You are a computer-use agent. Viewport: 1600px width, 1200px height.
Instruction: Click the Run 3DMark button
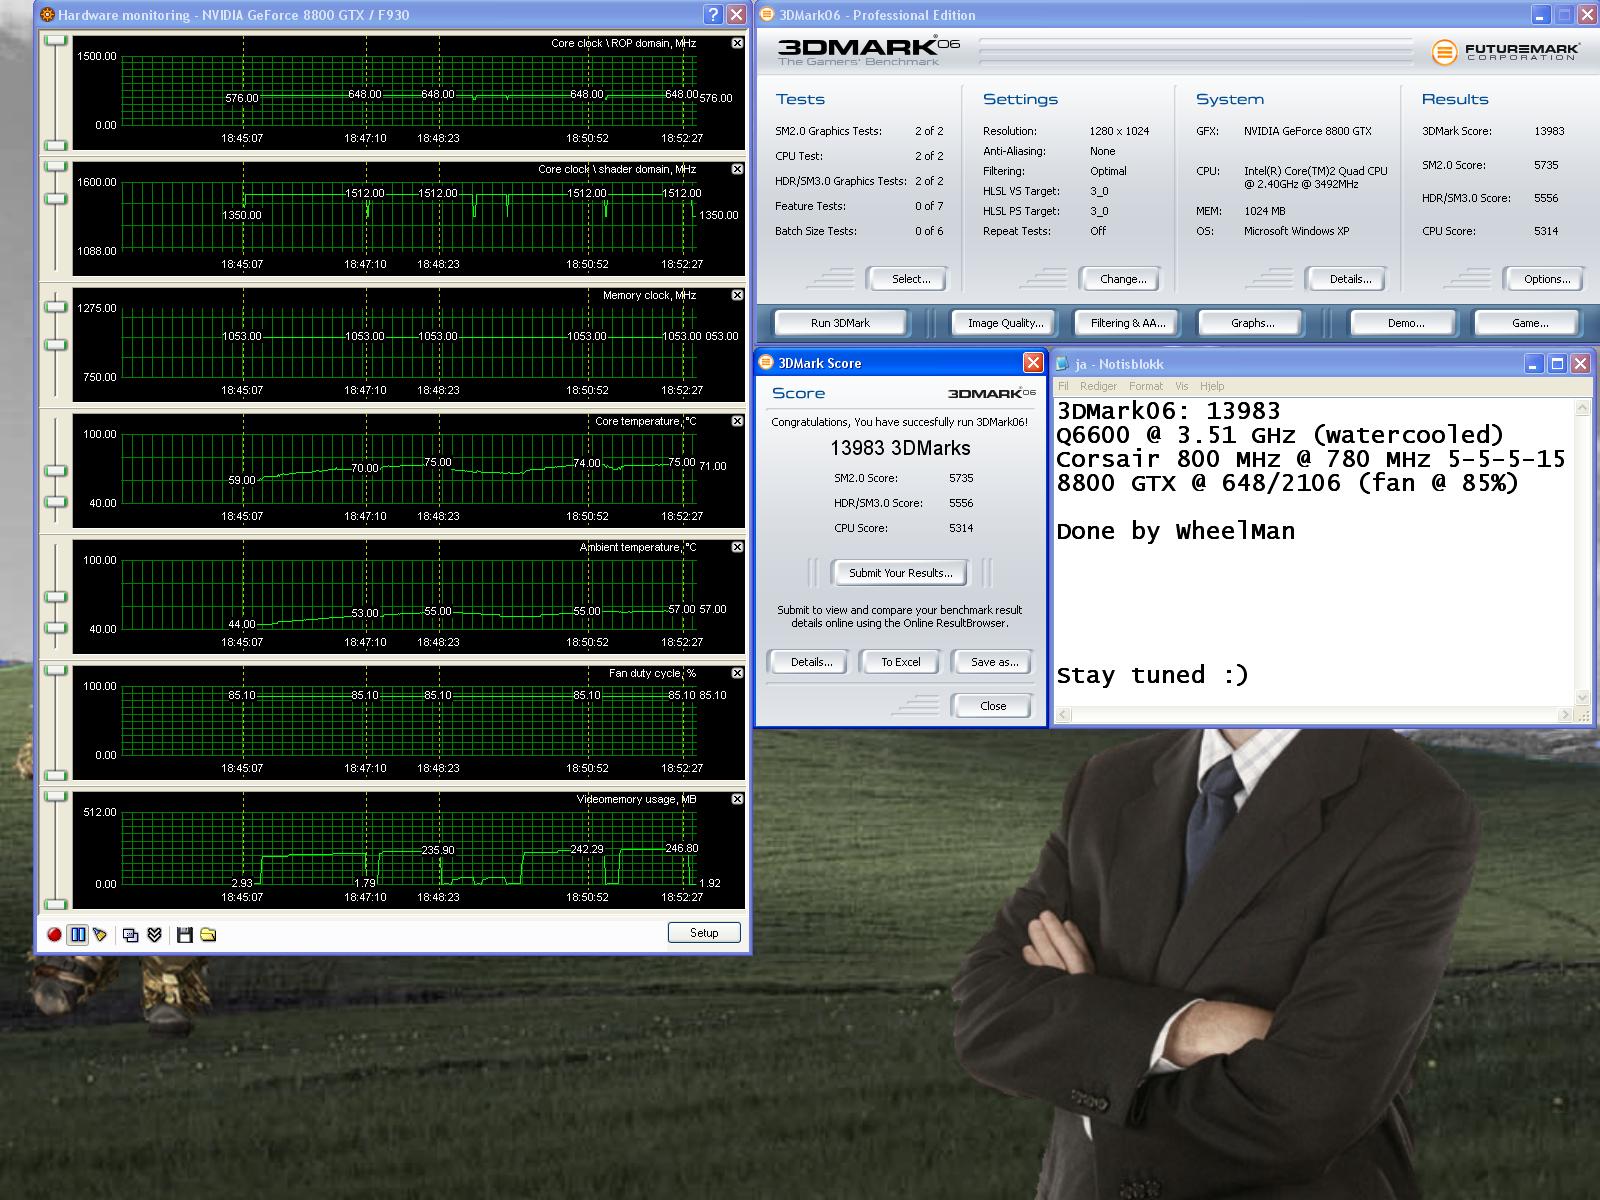[x=840, y=323]
